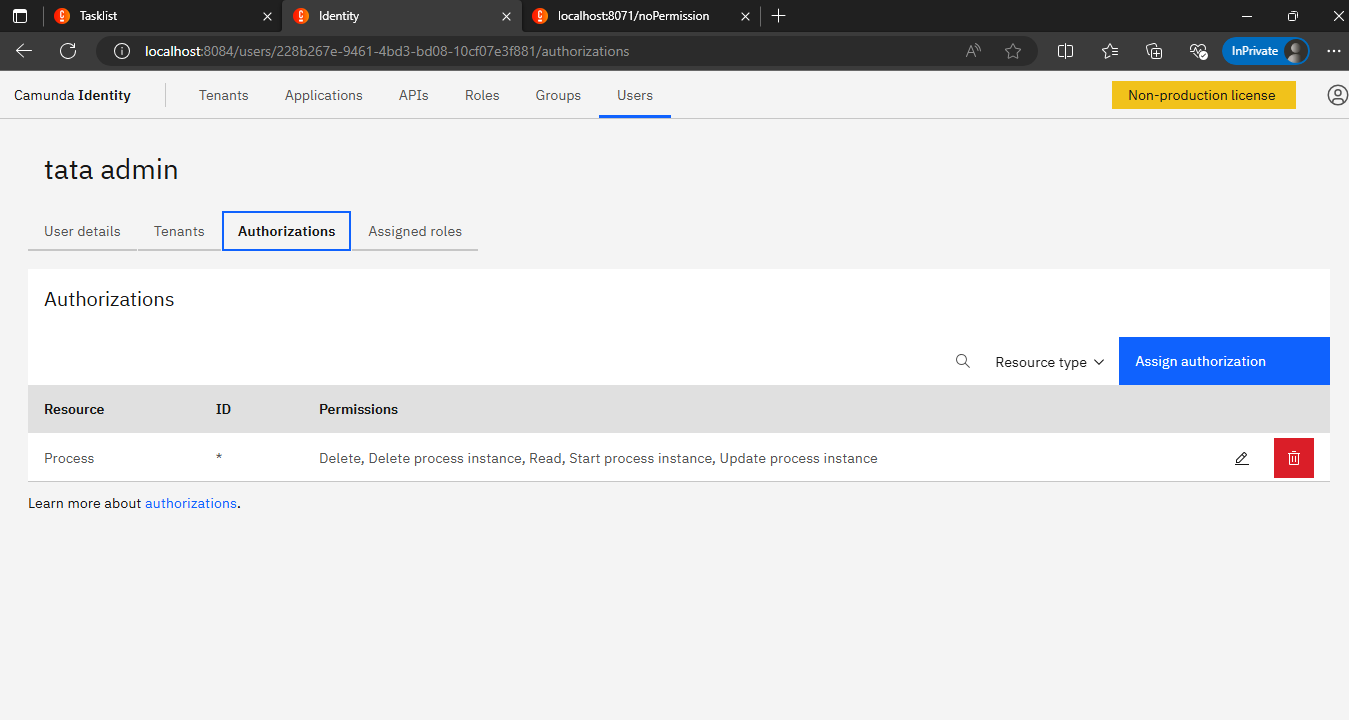Click the site info icon in the address bar
The height and width of the screenshot is (720, 1349).
(x=120, y=51)
